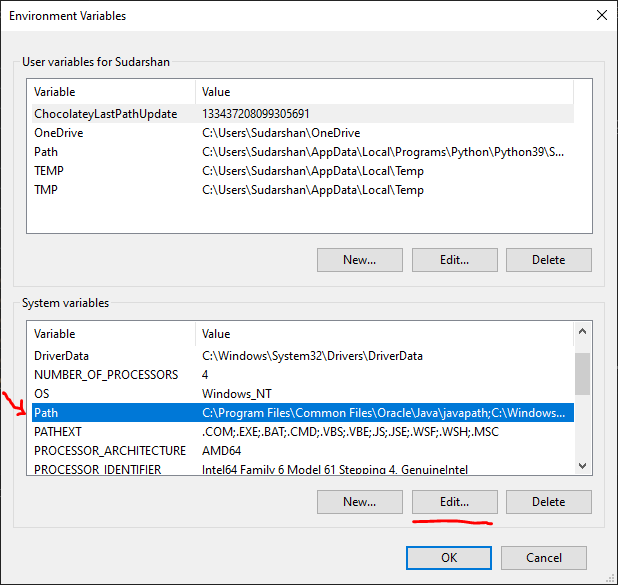Click Edit button under User variables
The image size is (618, 585).
pyautogui.click(x=454, y=259)
